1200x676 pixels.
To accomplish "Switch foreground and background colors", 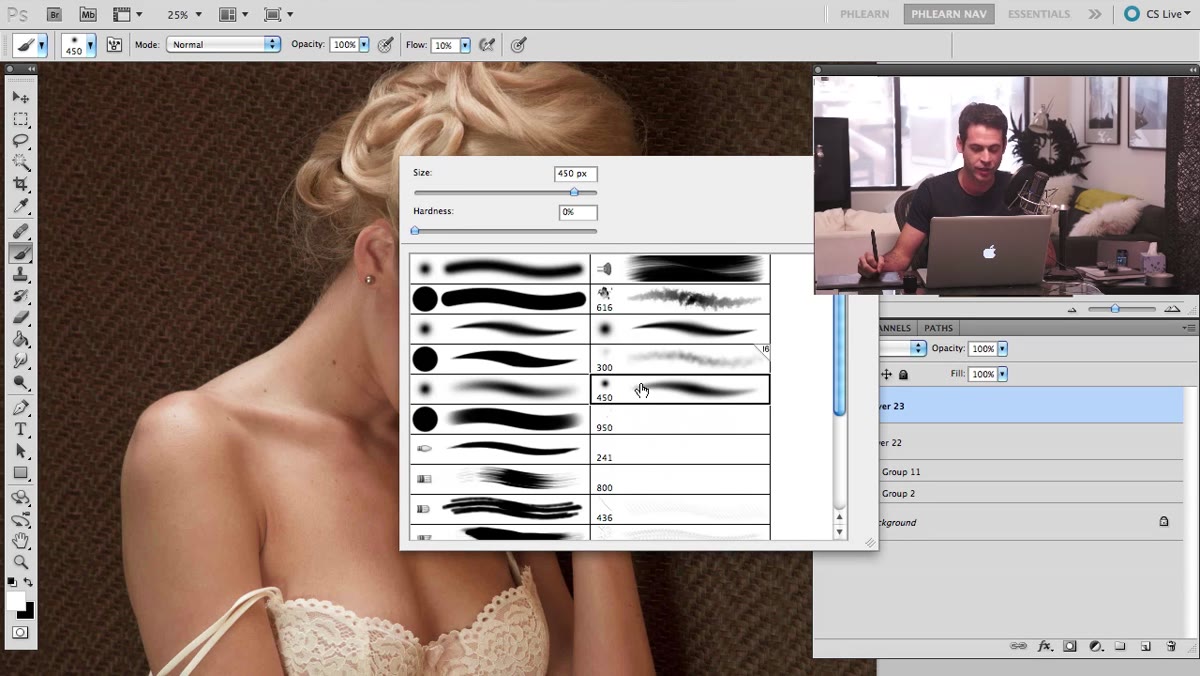I will pyautogui.click(x=28, y=582).
